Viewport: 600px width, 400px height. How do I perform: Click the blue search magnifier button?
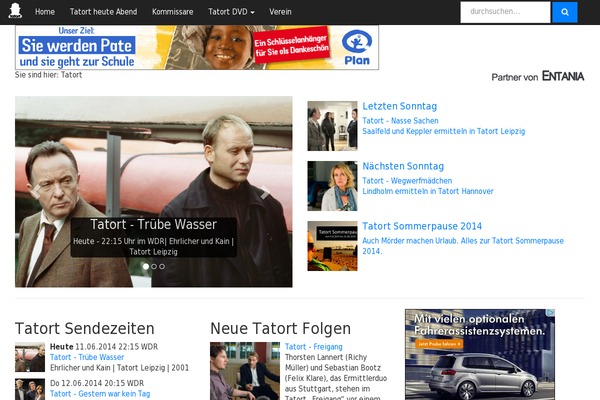(564, 12)
